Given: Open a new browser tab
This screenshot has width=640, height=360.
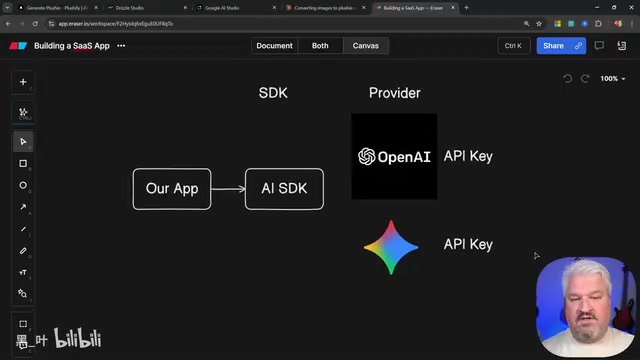Looking at the screenshot, I should pos(466,8).
